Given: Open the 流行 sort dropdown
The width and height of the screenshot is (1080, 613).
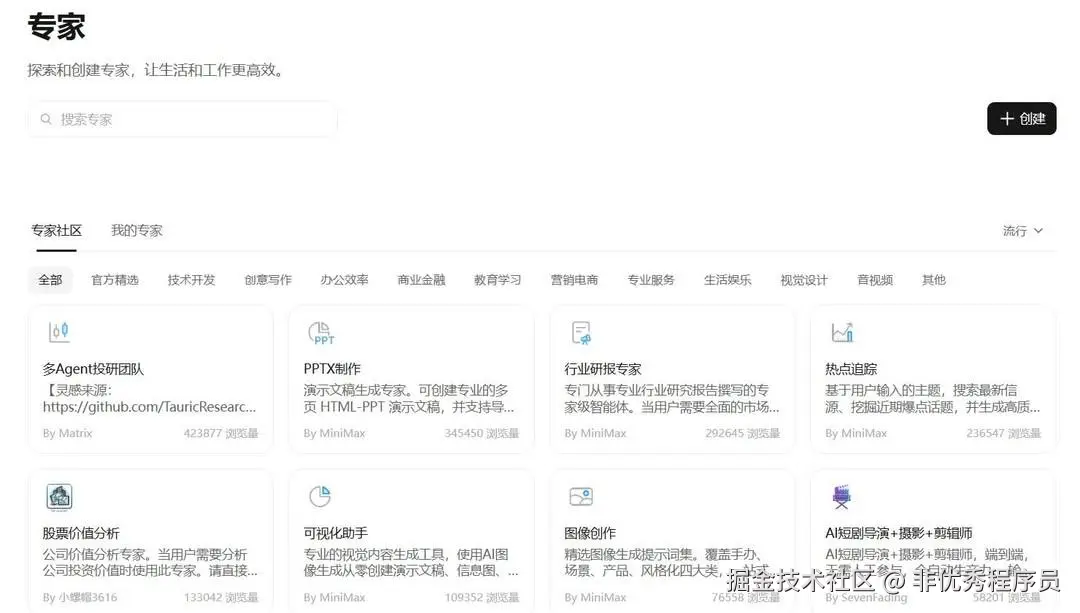Looking at the screenshot, I should pyautogui.click(x=1013, y=230).
